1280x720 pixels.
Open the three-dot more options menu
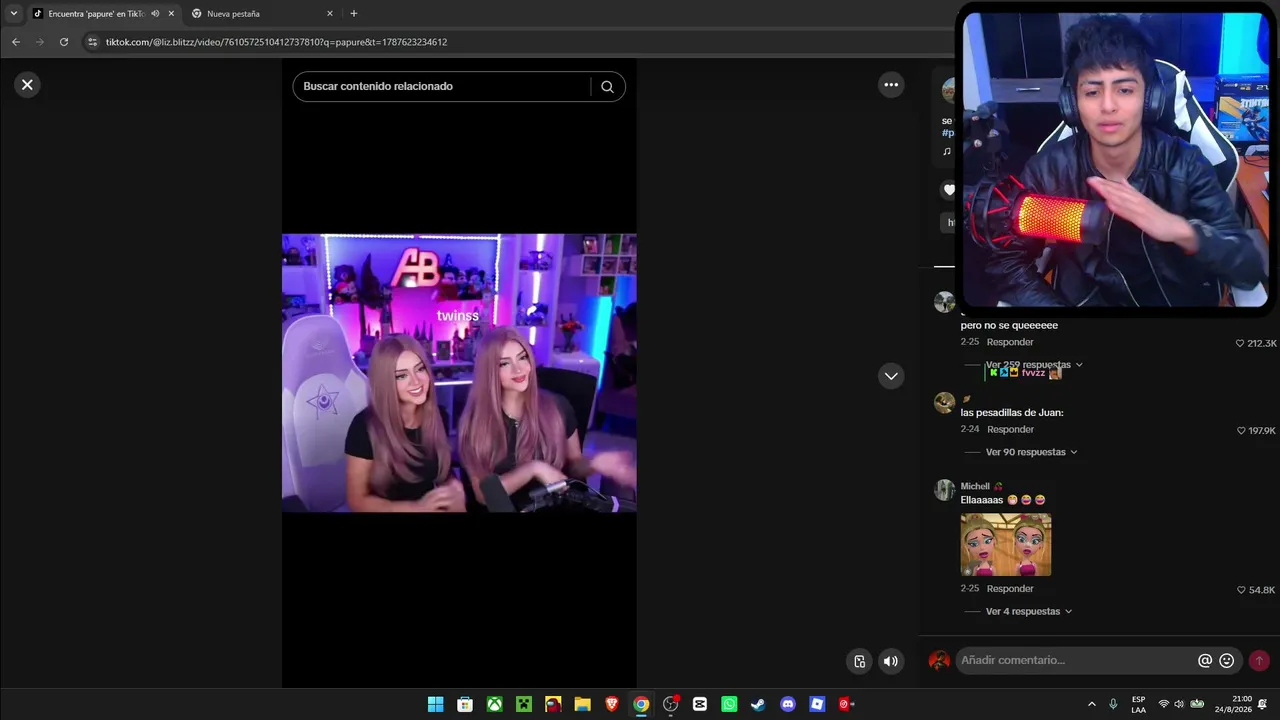click(x=891, y=85)
